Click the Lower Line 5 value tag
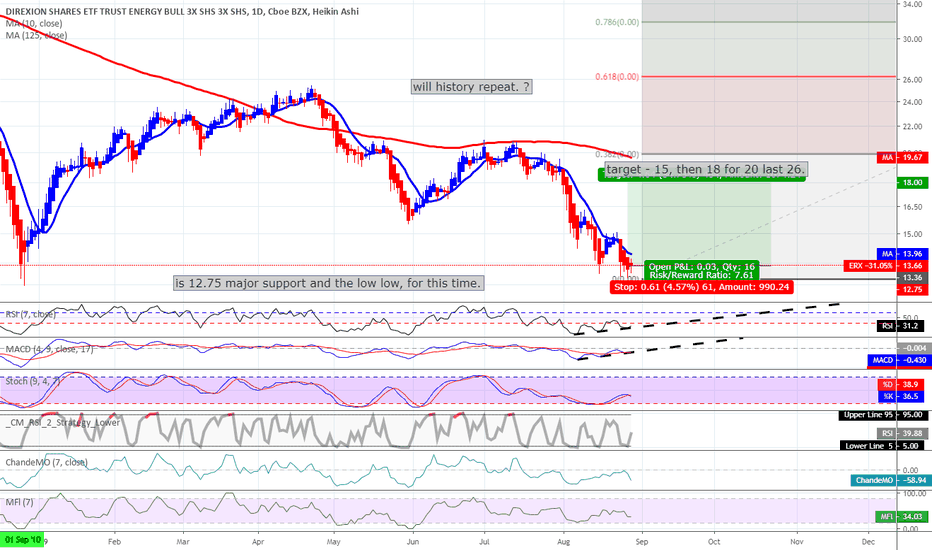The height and width of the screenshot is (550, 932). coord(883,446)
